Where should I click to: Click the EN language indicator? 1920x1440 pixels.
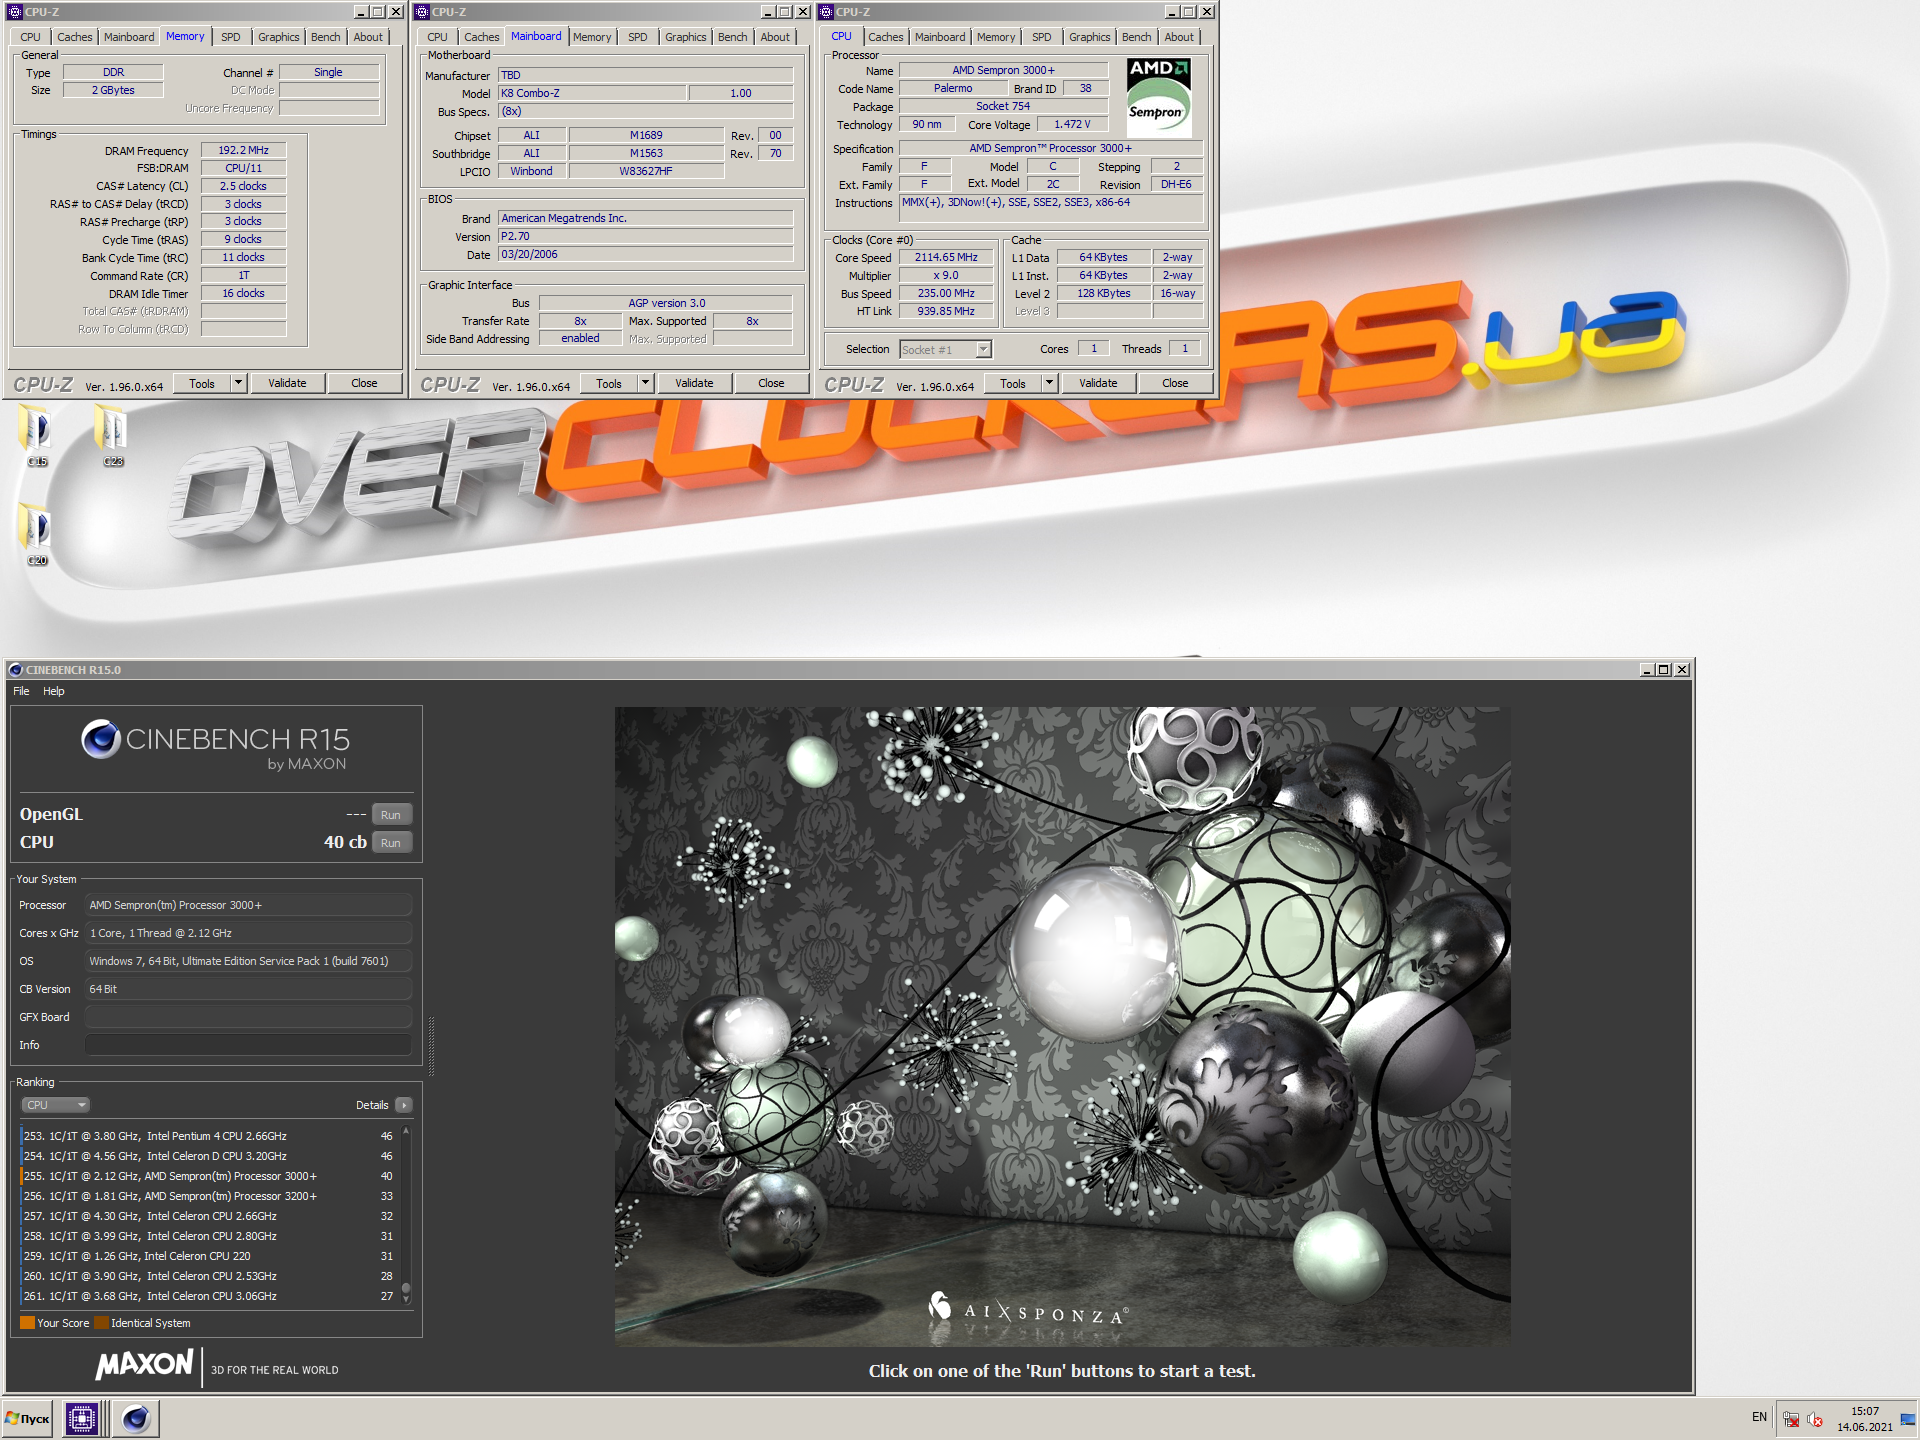pos(1759,1417)
